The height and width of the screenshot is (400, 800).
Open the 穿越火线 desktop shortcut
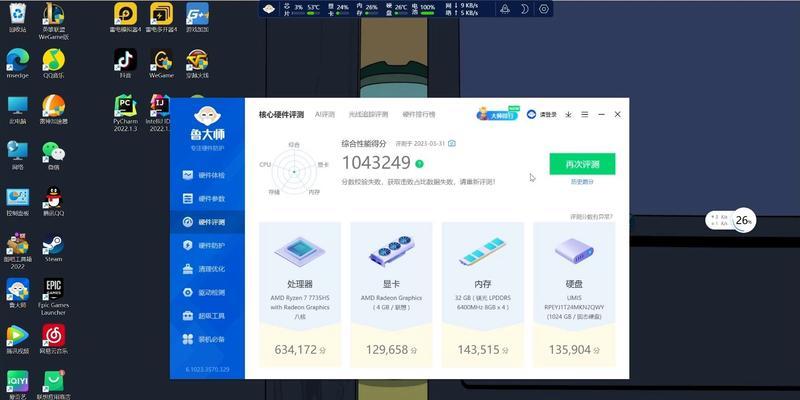tap(197, 64)
